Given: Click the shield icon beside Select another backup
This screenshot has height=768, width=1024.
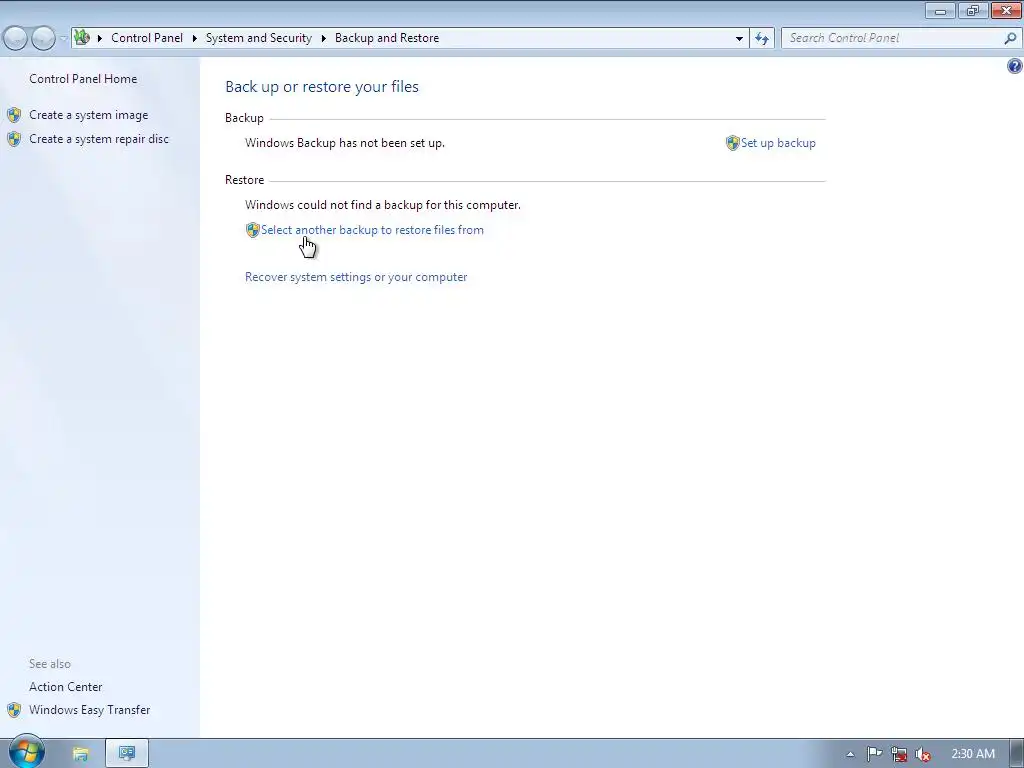Looking at the screenshot, I should pos(253,230).
